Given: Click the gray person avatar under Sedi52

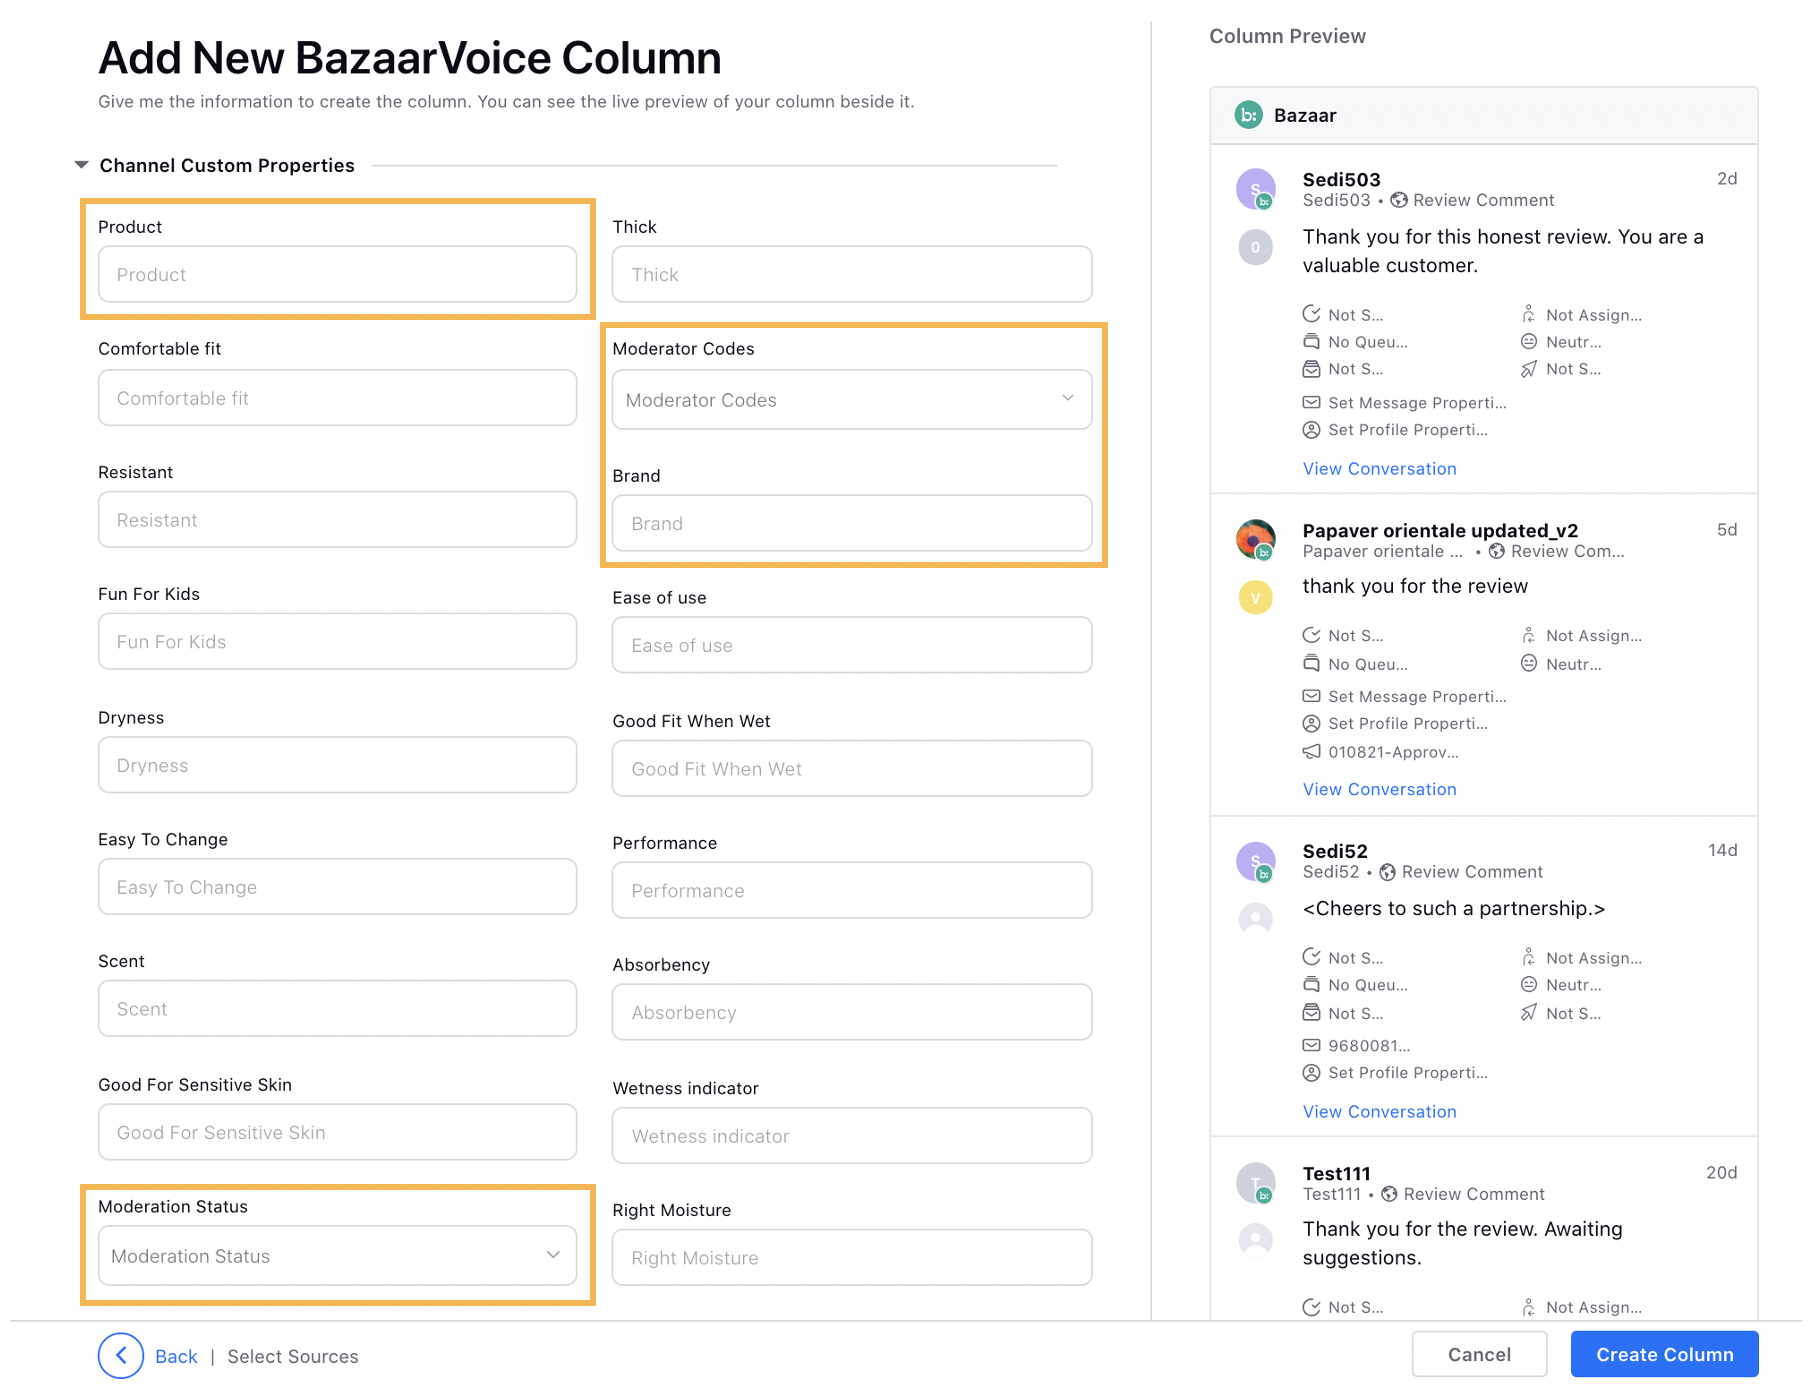Looking at the screenshot, I should [1256, 919].
